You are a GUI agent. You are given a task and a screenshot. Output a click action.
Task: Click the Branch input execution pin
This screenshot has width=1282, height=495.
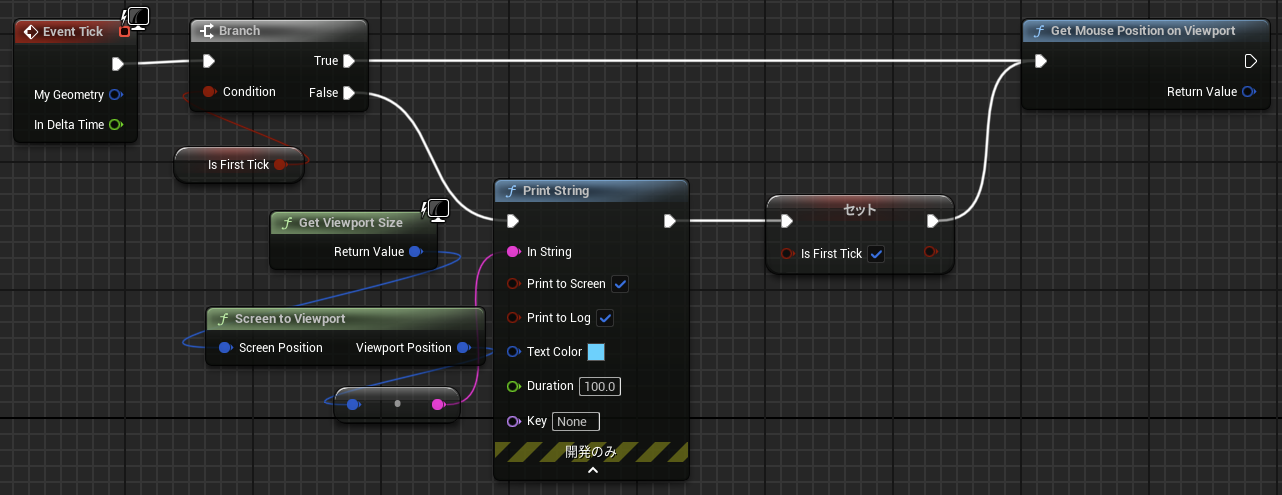pyautogui.click(x=208, y=61)
